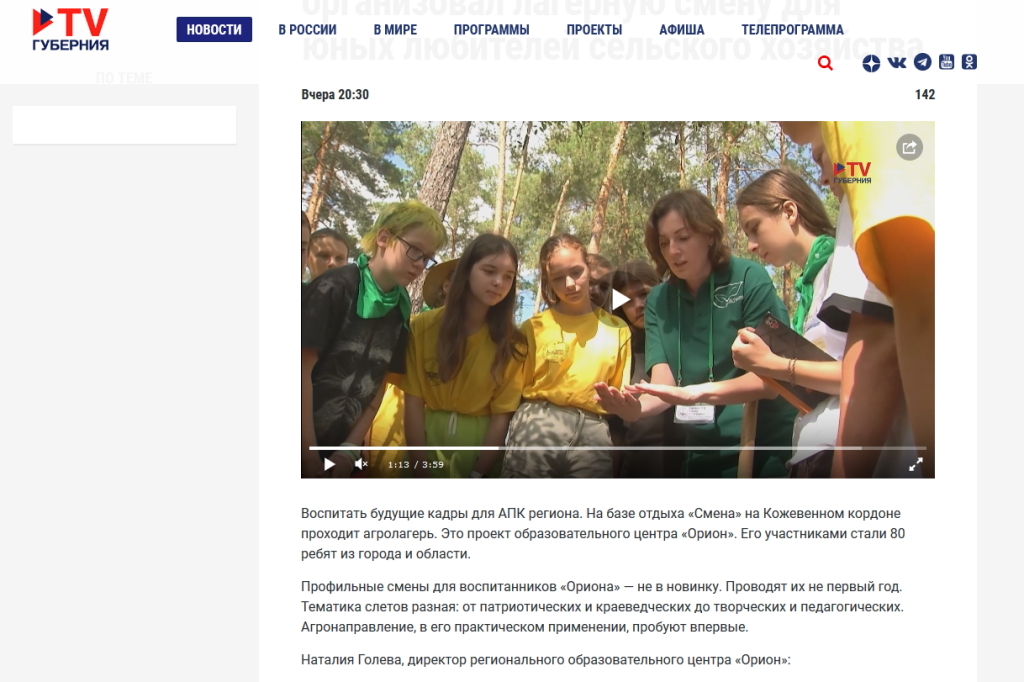Seek the video progress bar
The height and width of the screenshot is (682, 1024).
617,448
